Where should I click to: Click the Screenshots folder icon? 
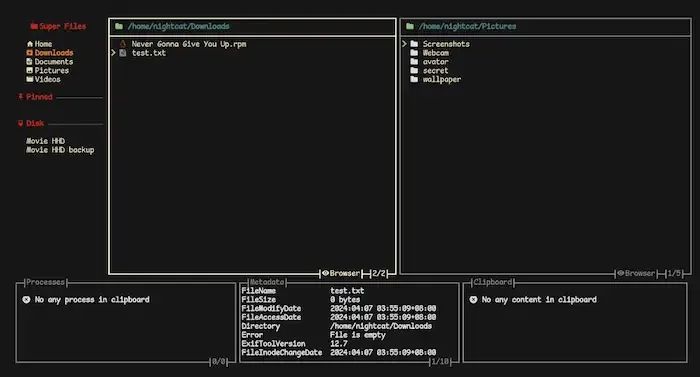click(414, 44)
